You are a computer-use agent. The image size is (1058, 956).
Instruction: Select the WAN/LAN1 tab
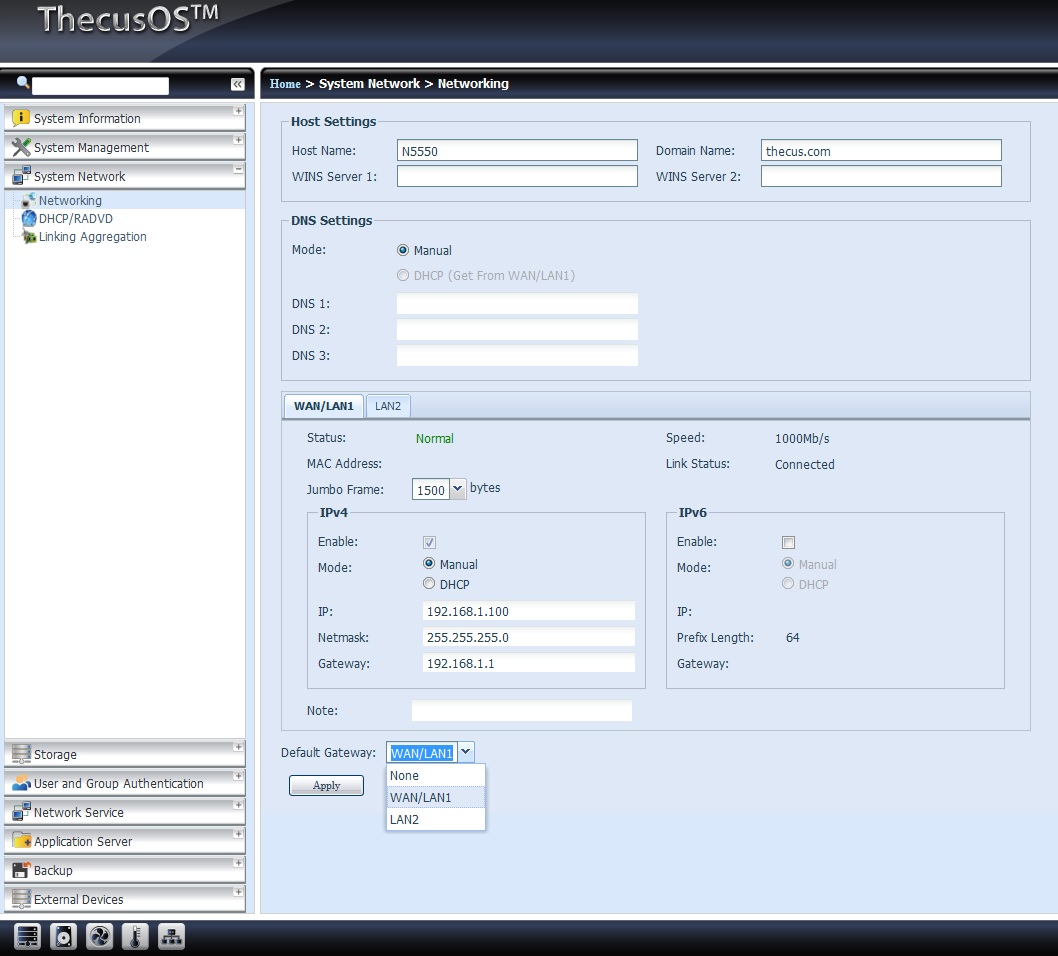323,406
